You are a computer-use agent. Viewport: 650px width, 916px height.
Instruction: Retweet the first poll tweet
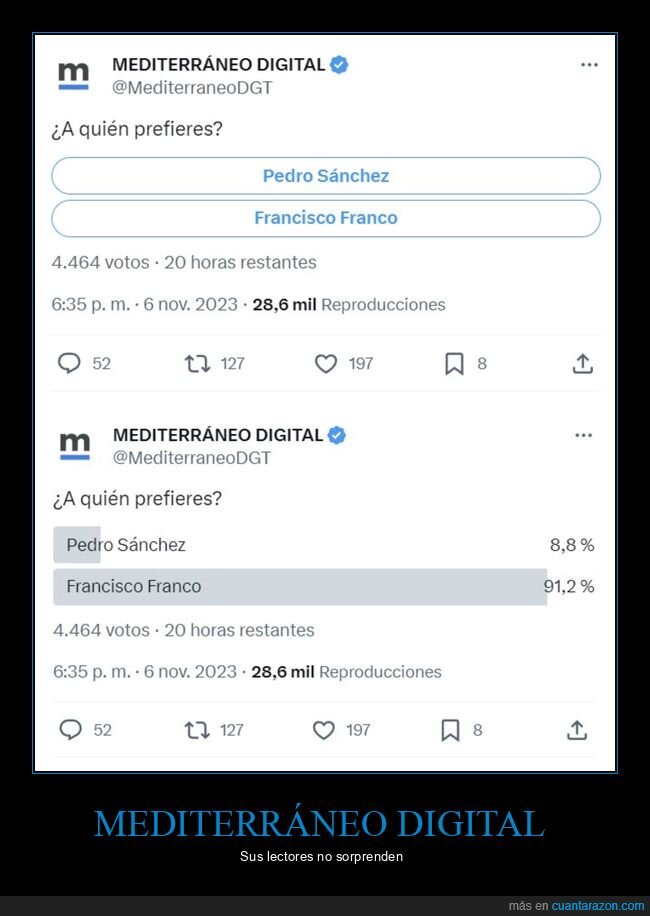click(x=197, y=363)
